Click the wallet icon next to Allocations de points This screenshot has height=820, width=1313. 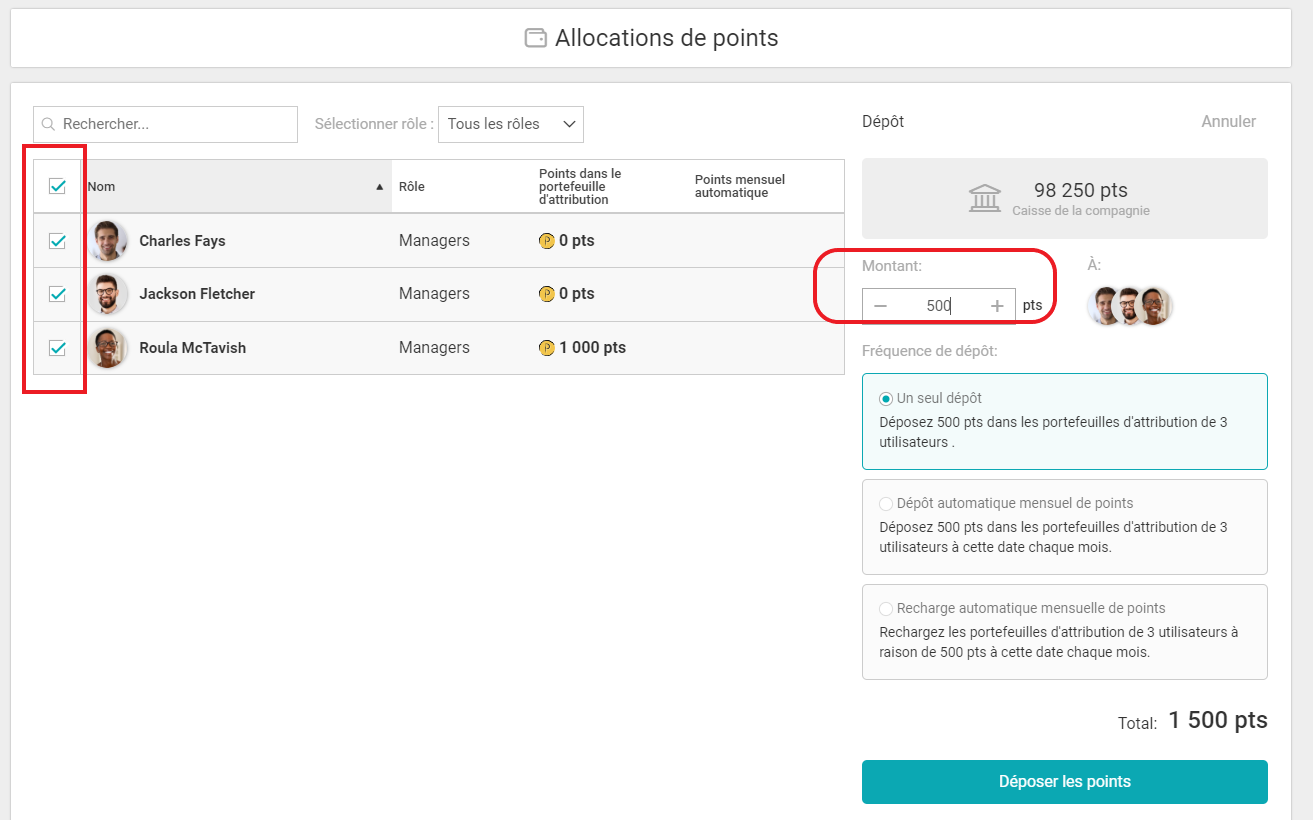point(536,38)
